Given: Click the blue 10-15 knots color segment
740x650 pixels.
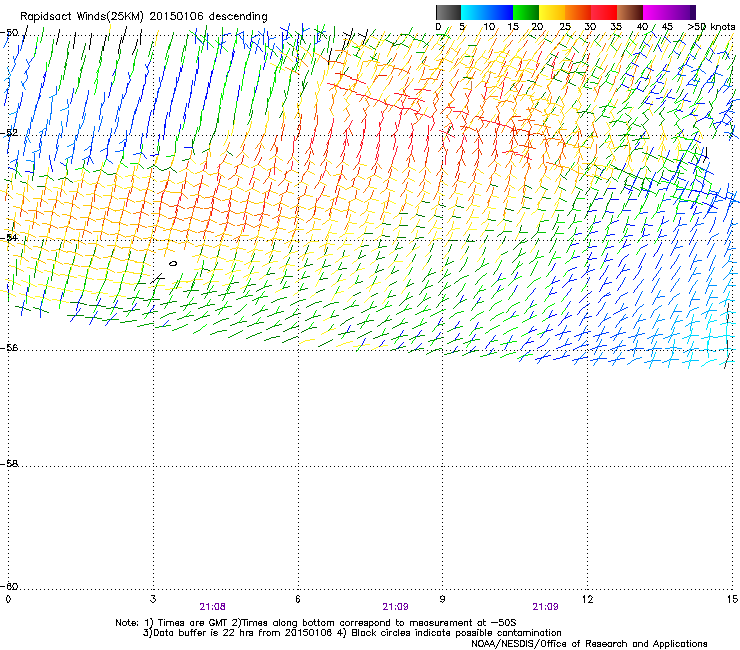Looking at the screenshot, I should pyautogui.click(x=500, y=12).
